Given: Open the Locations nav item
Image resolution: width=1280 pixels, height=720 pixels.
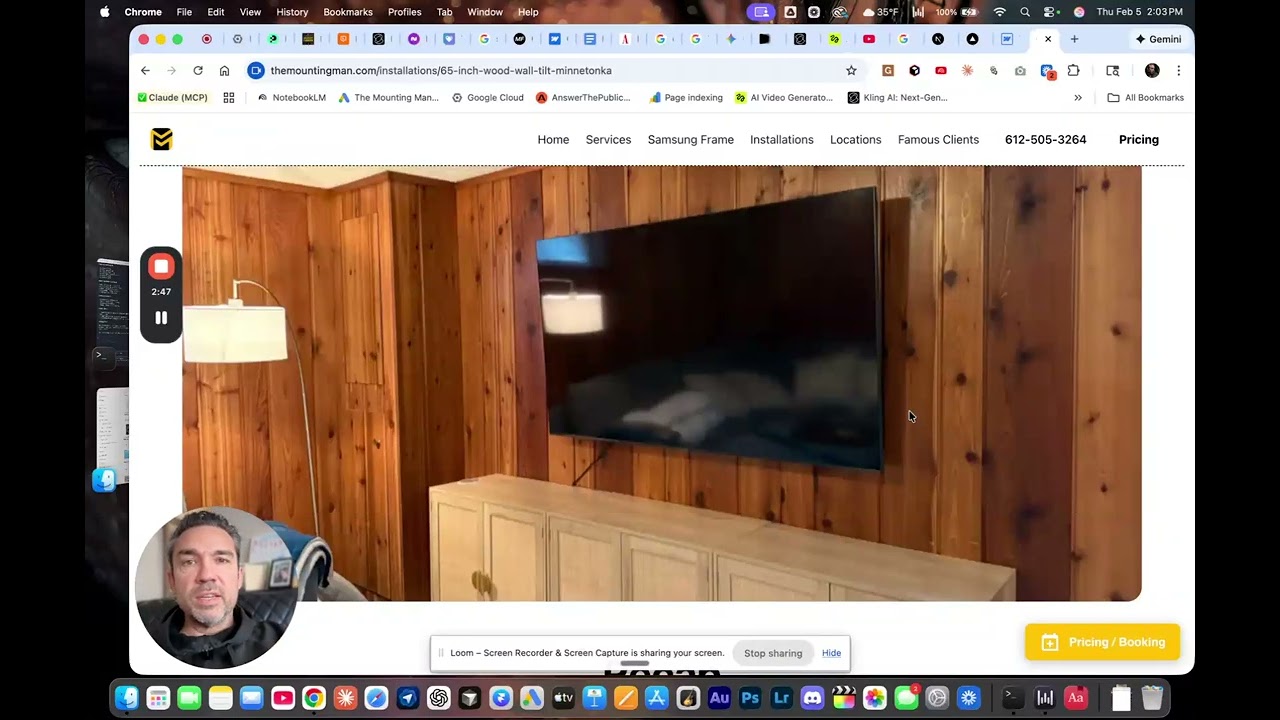Looking at the screenshot, I should [x=855, y=139].
